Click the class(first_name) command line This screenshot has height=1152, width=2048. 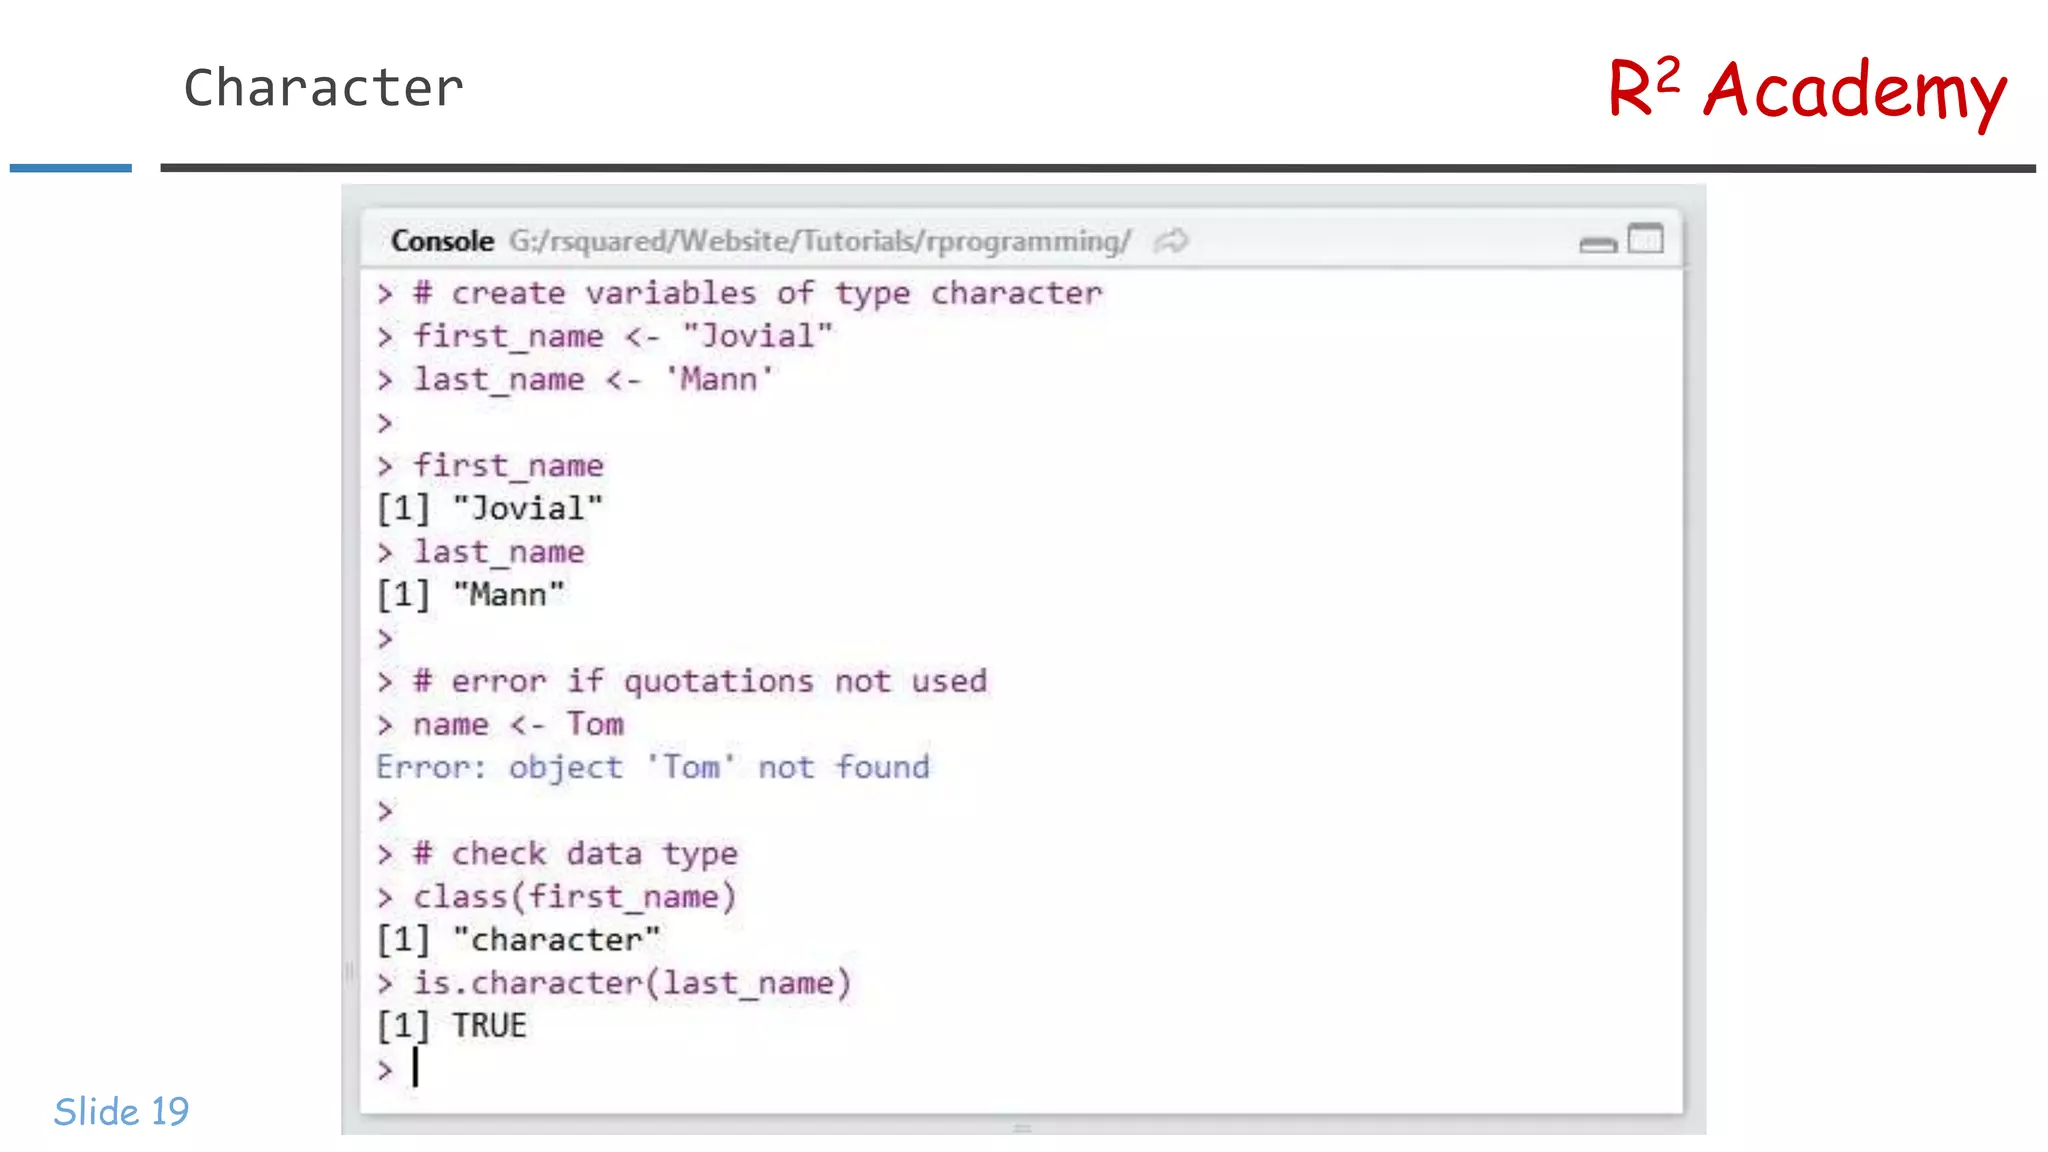tap(574, 896)
